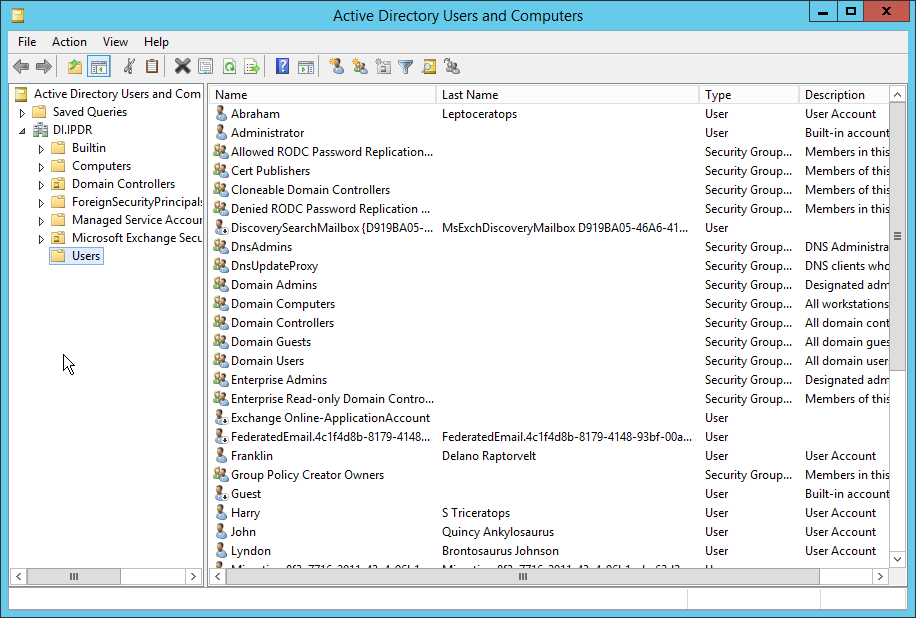Collapse the DI.IPDR domain node
Screen dimensions: 916x618
(x=22, y=130)
